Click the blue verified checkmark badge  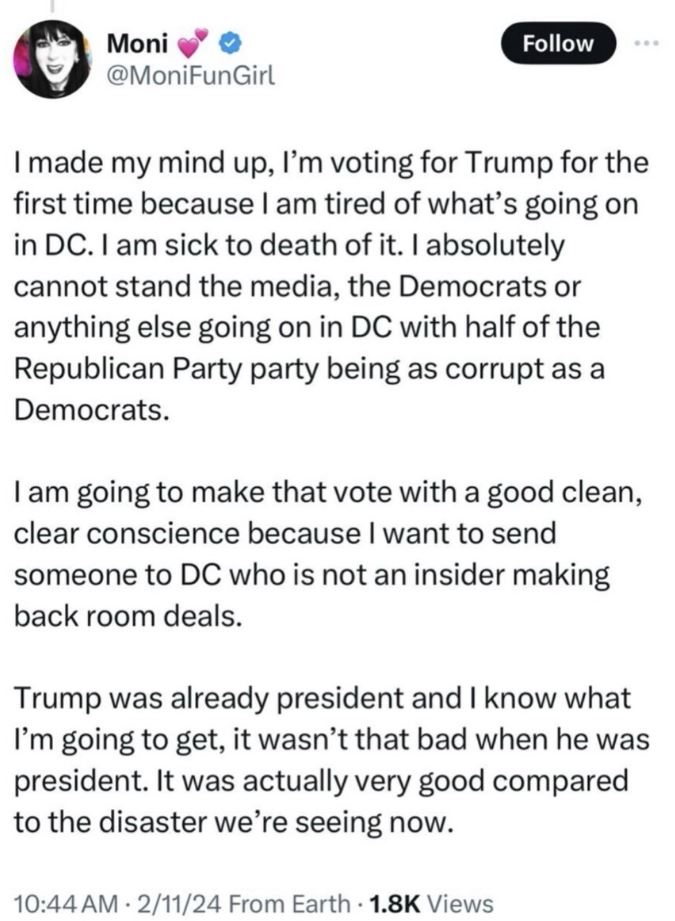pyautogui.click(x=231, y=43)
